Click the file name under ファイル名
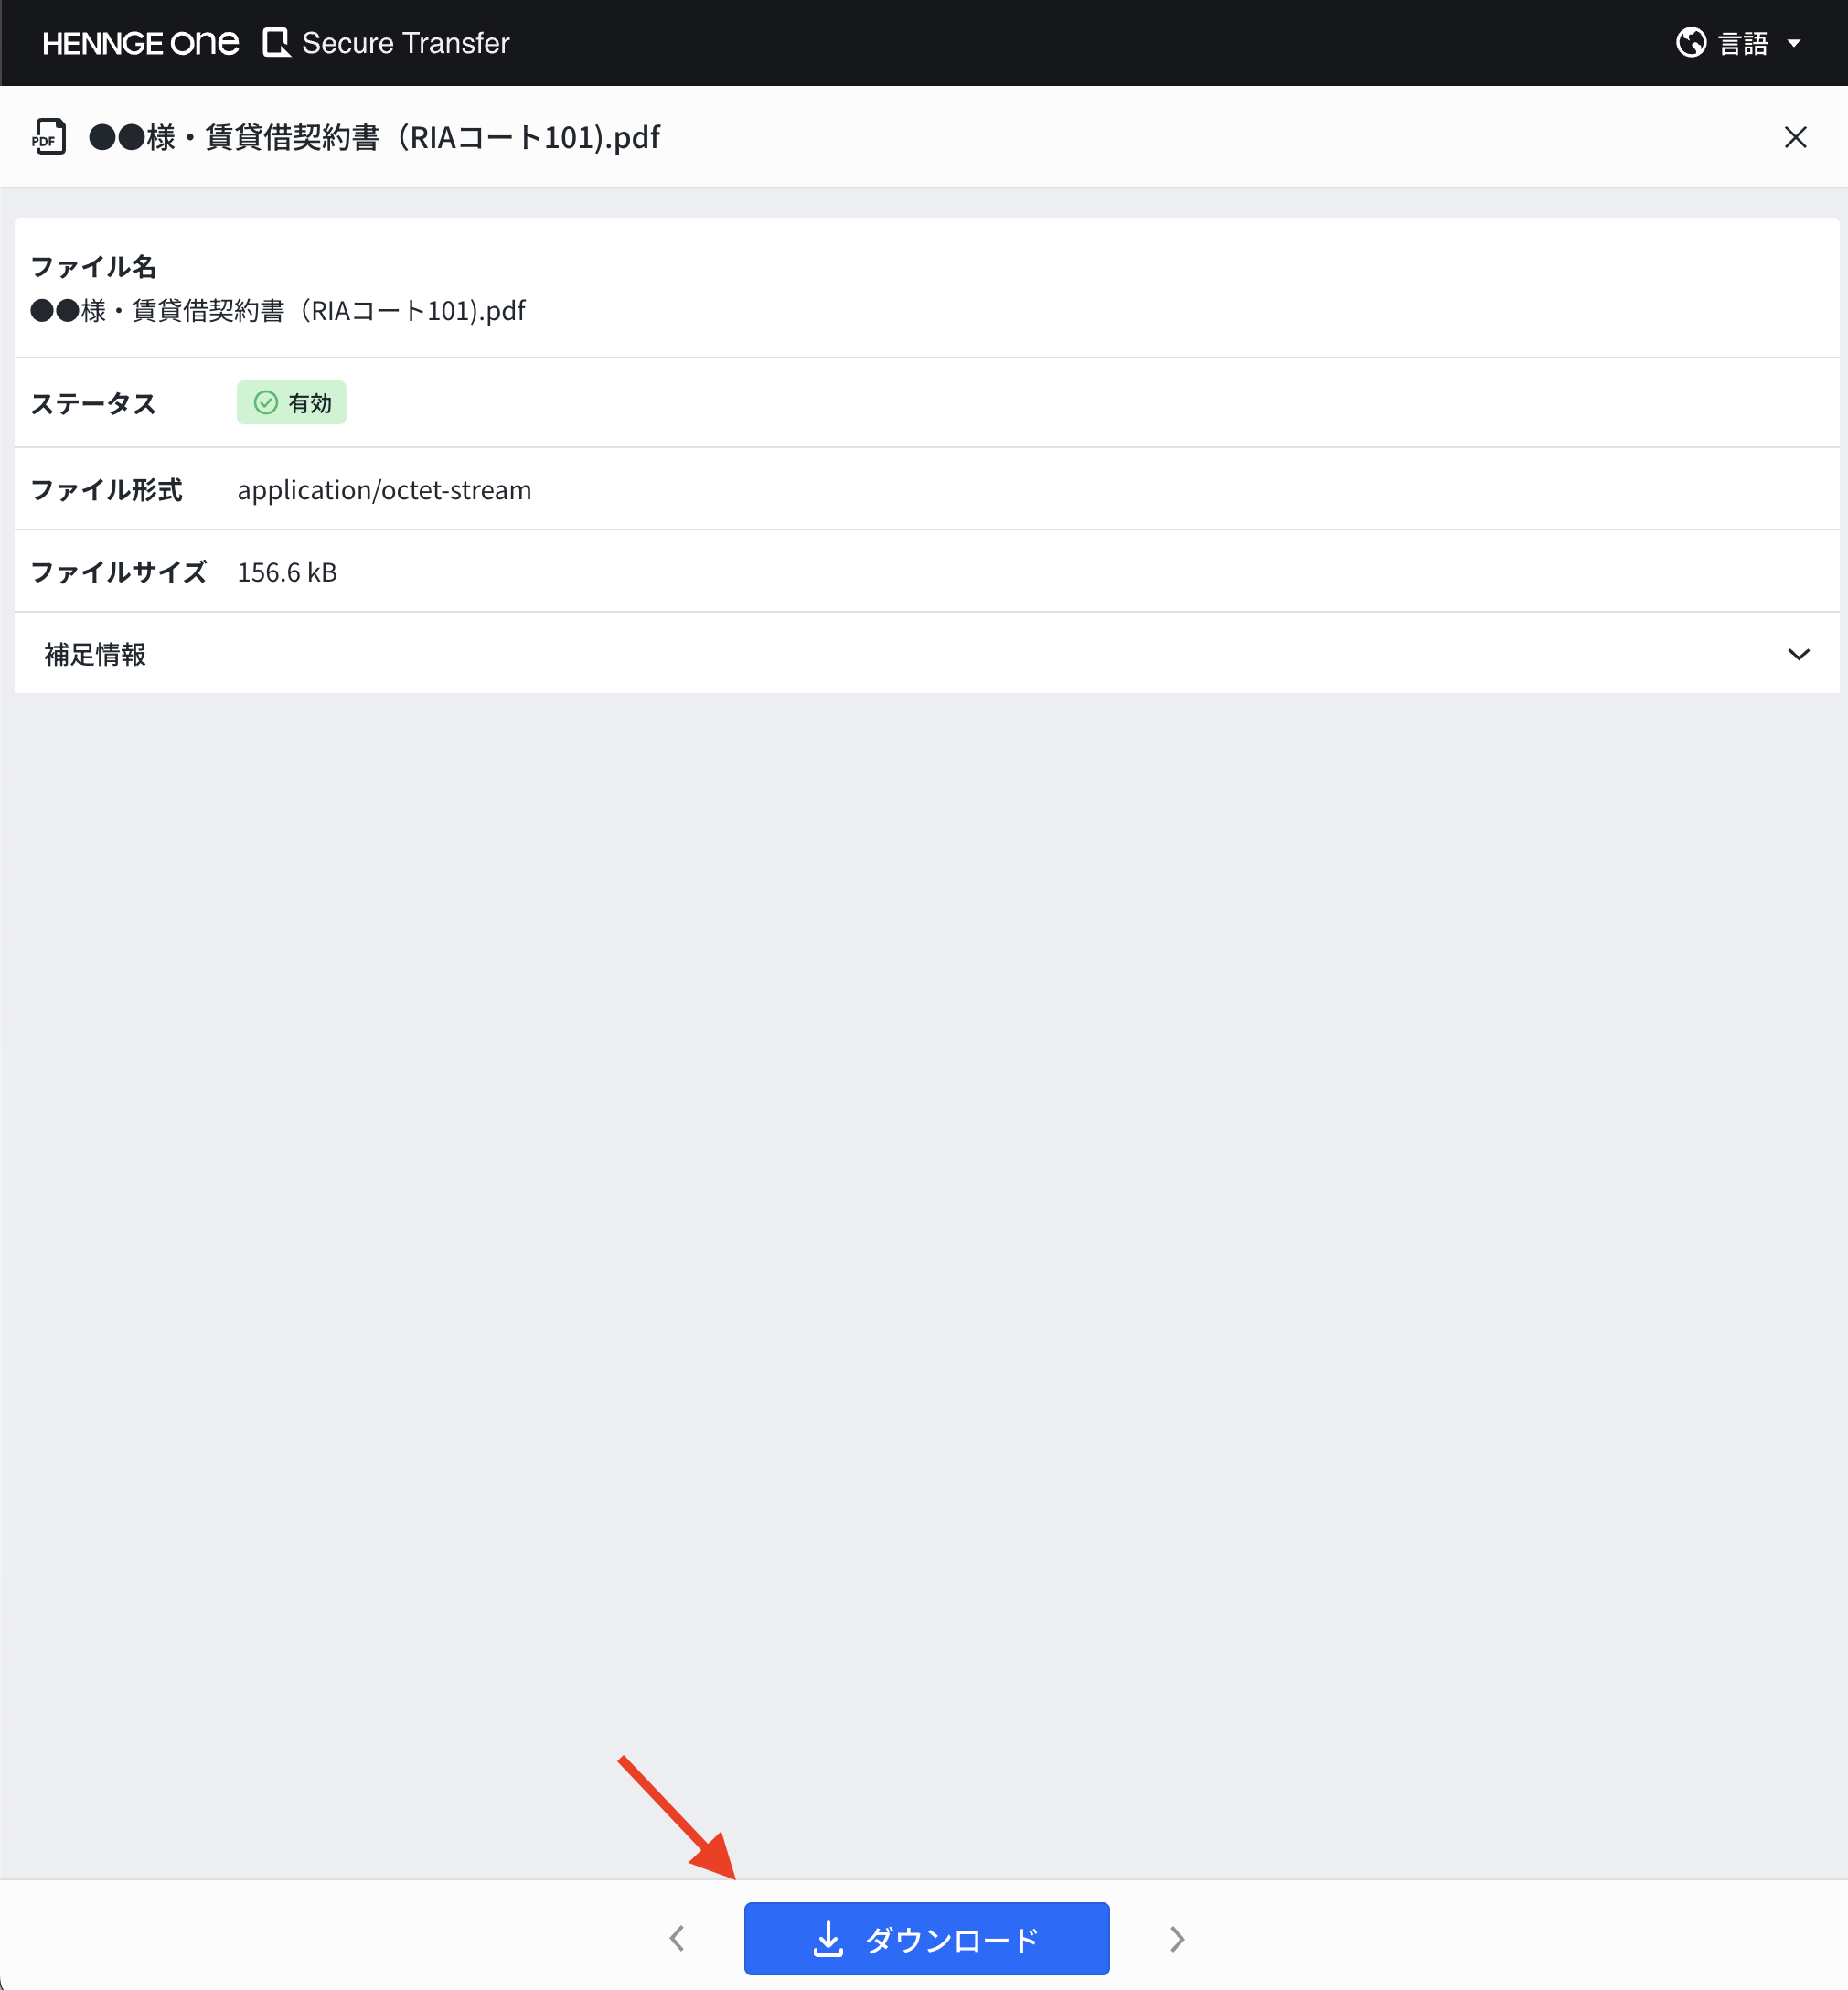 pos(278,311)
